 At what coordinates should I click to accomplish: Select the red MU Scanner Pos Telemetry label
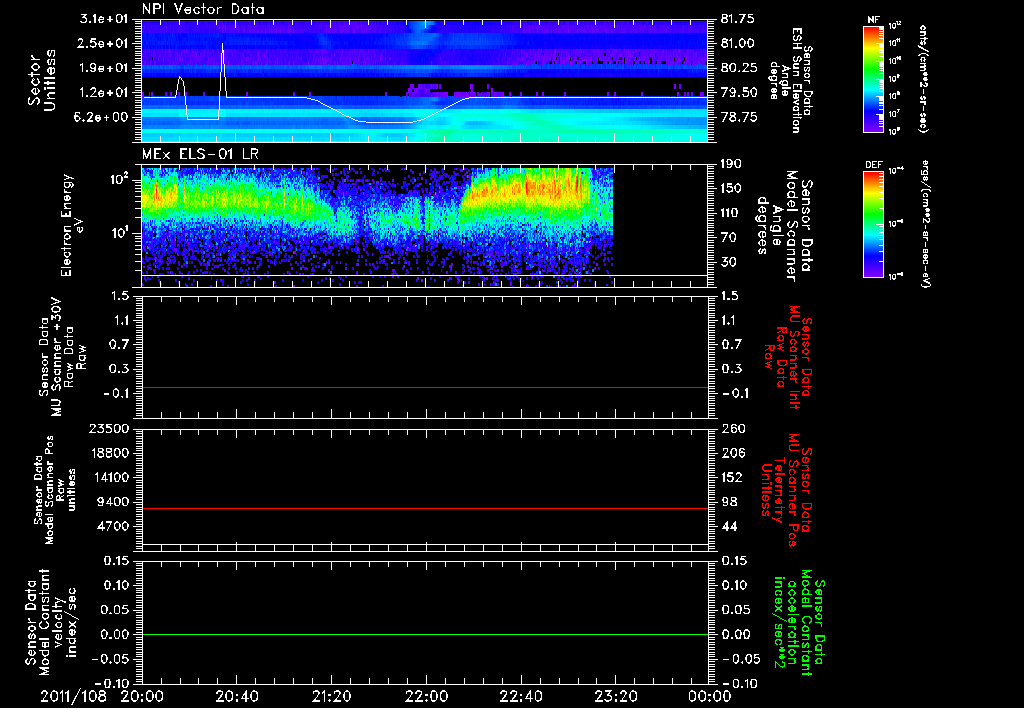coord(790,490)
